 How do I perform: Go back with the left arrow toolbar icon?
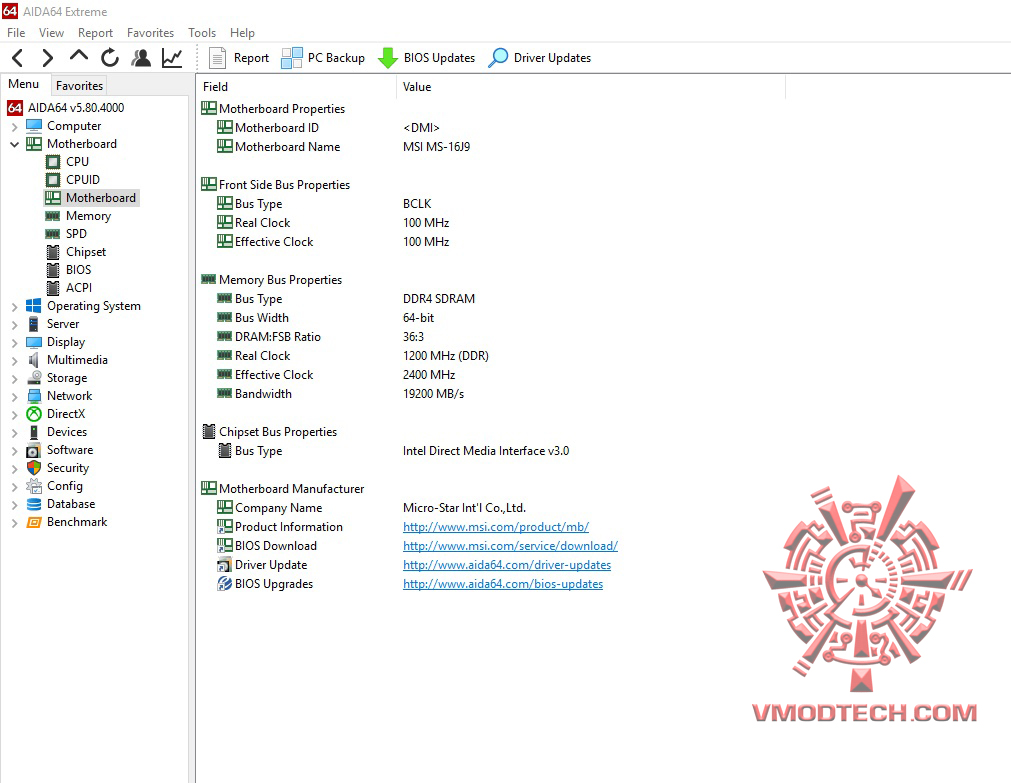tap(18, 58)
